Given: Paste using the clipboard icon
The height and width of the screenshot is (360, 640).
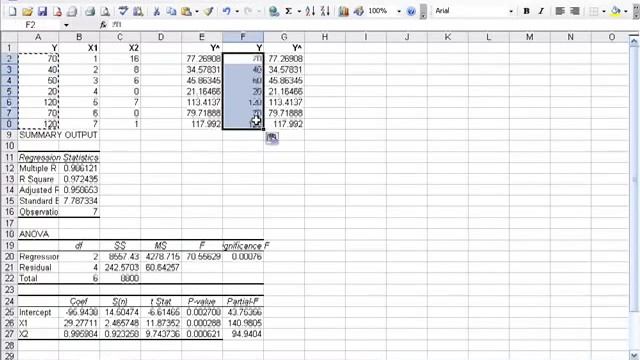Looking at the screenshot, I should [x=186, y=11].
